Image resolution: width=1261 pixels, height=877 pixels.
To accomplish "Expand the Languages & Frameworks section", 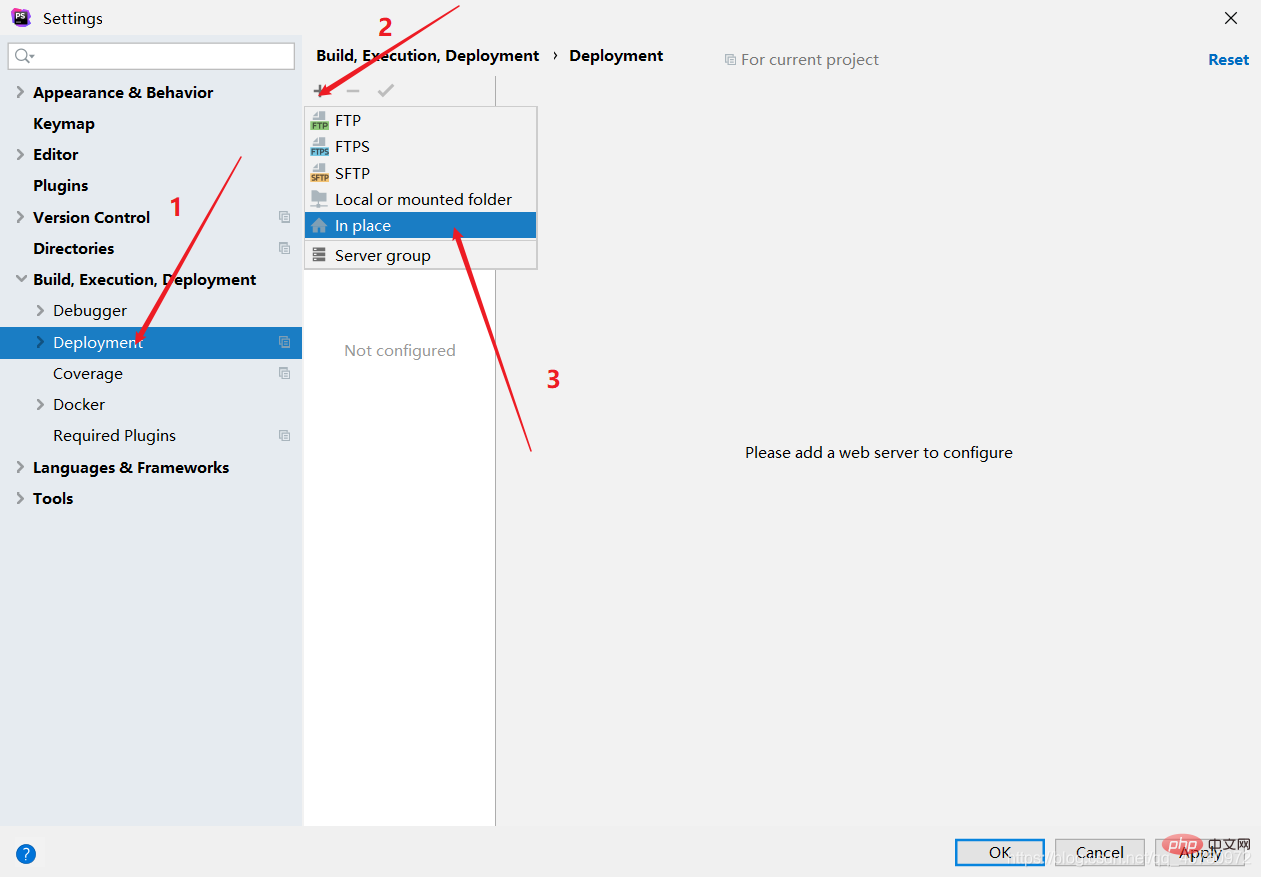I will click(x=20, y=467).
